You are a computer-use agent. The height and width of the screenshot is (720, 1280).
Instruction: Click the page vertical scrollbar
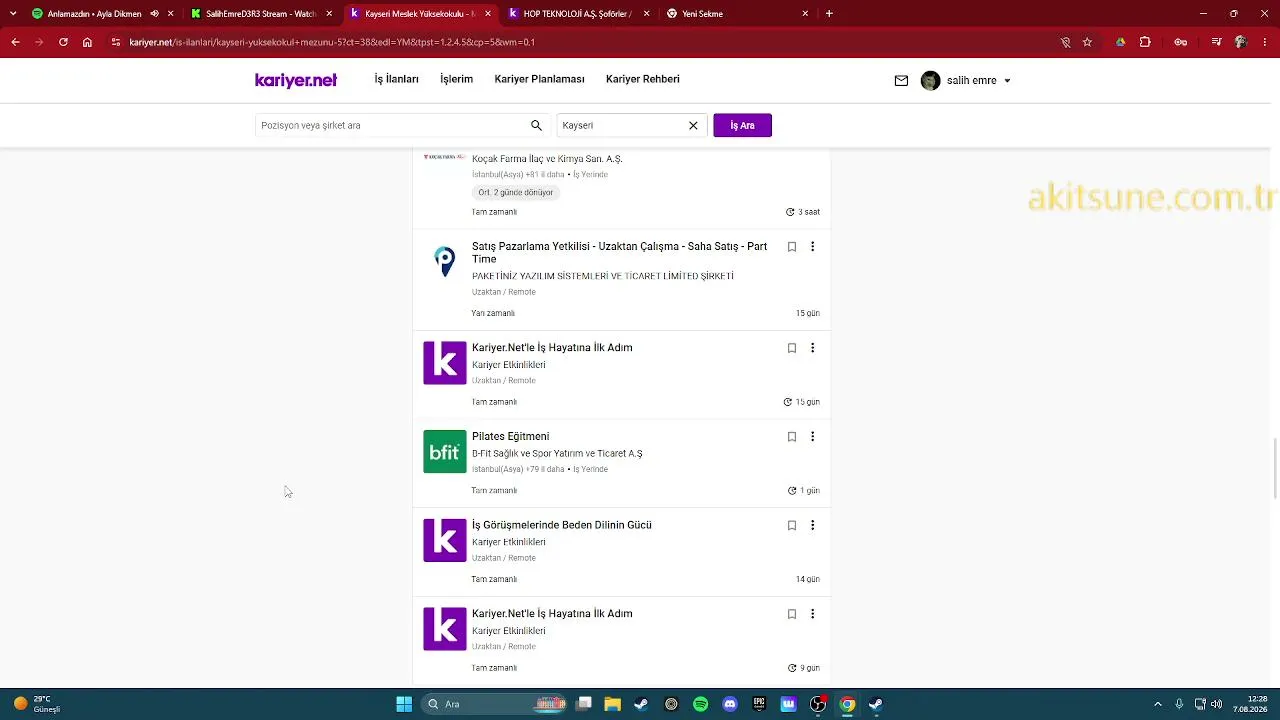pos(1274,470)
